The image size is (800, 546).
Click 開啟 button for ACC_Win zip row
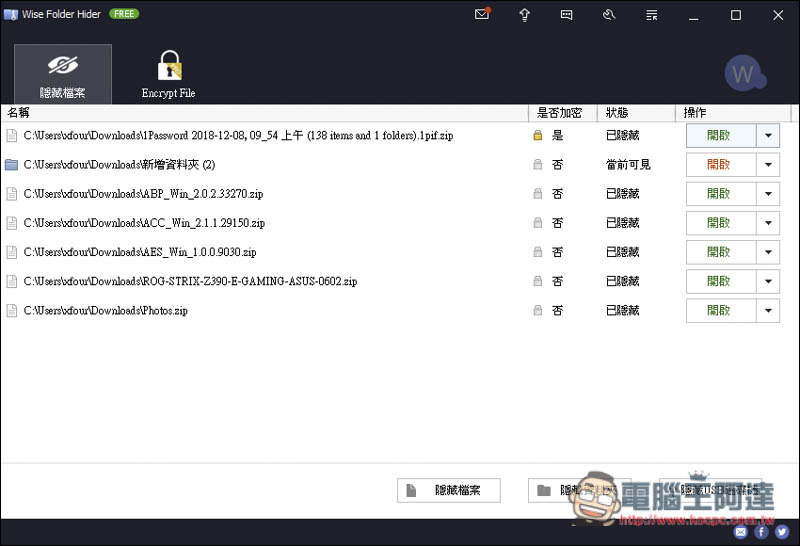pyautogui.click(x=720, y=223)
